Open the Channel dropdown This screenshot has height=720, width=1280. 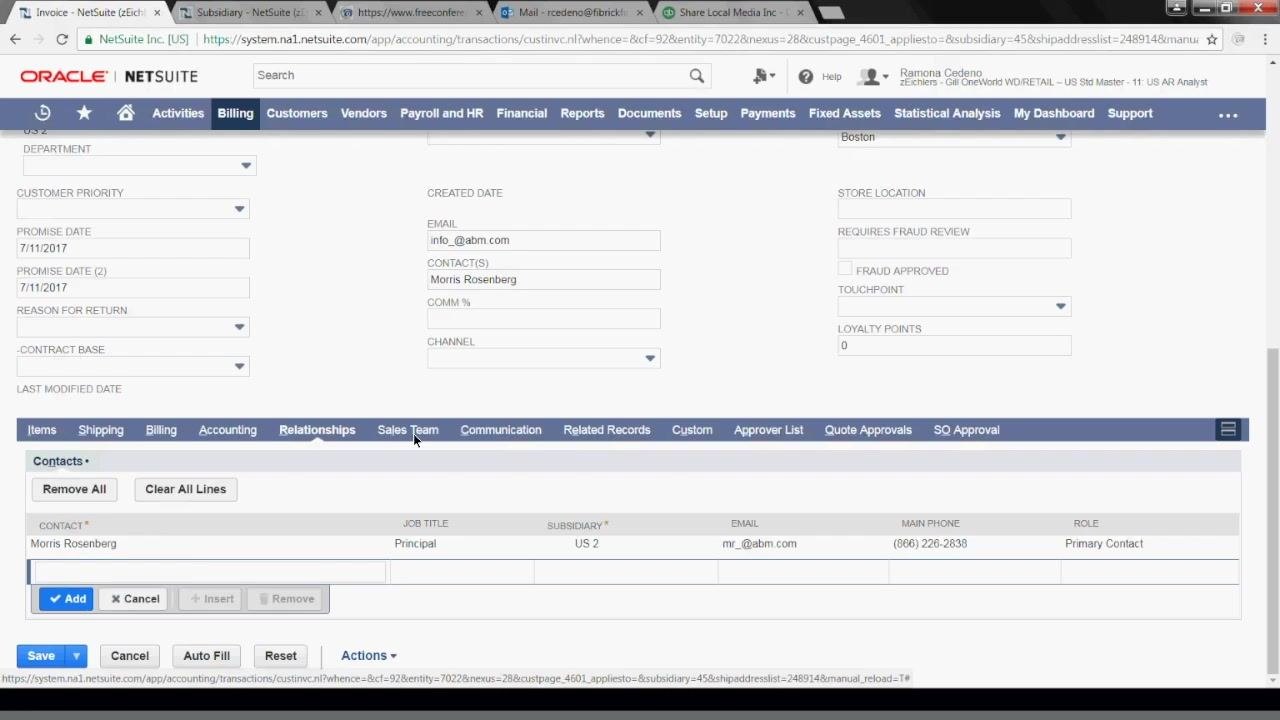point(650,358)
